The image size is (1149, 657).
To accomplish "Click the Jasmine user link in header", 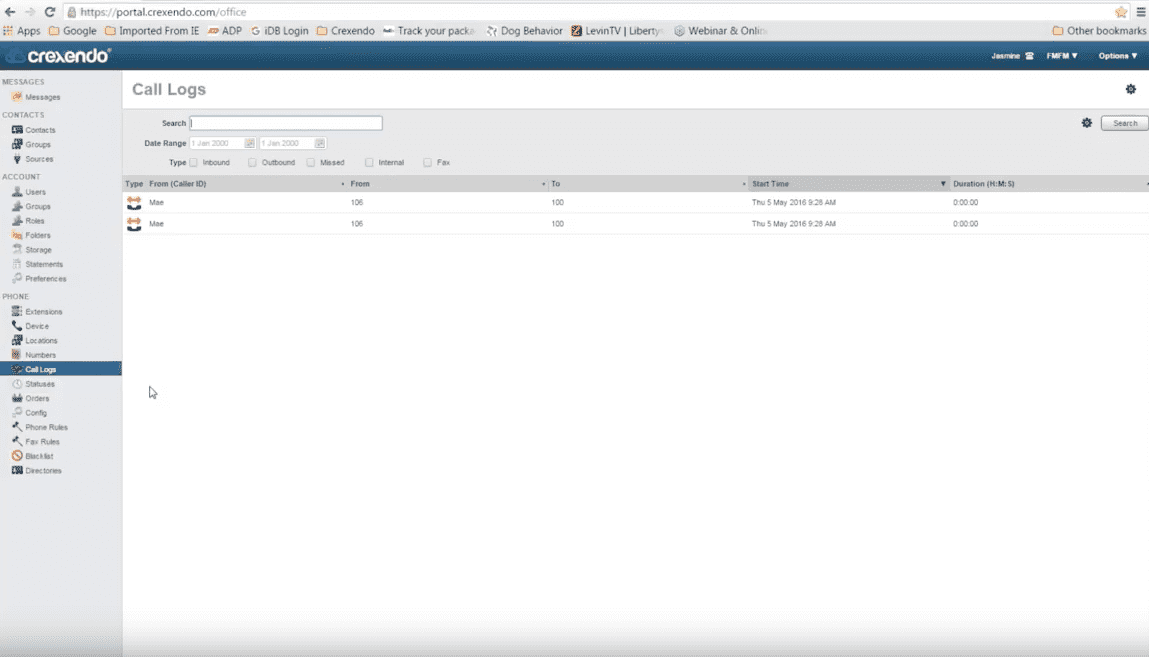I will point(1012,56).
